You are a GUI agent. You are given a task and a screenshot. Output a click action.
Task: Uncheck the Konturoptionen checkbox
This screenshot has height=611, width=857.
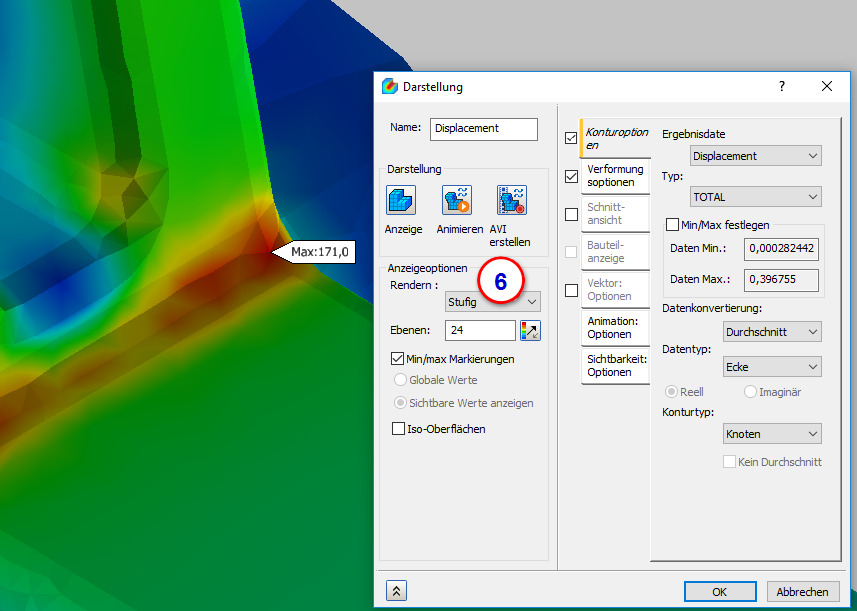[571, 138]
